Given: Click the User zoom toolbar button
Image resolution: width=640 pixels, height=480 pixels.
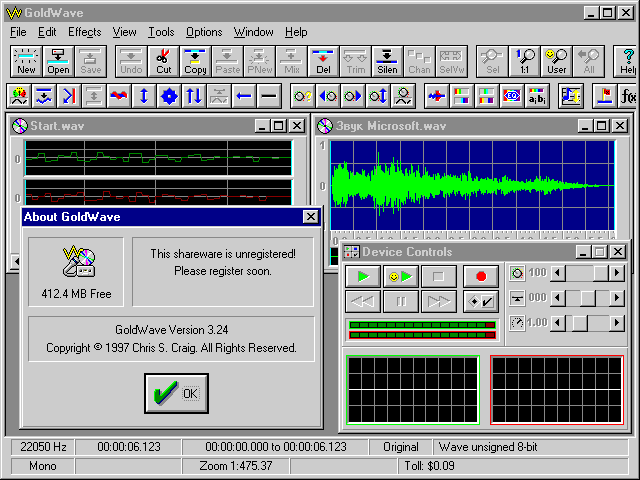Looking at the screenshot, I should [x=556, y=61].
